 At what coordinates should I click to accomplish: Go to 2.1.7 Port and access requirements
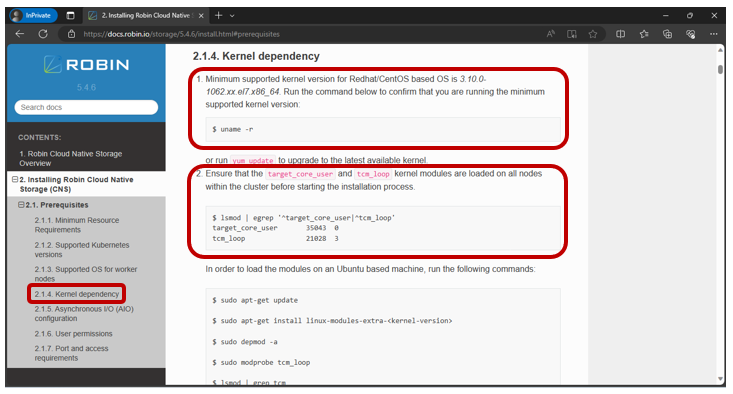[x=71, y=353]
